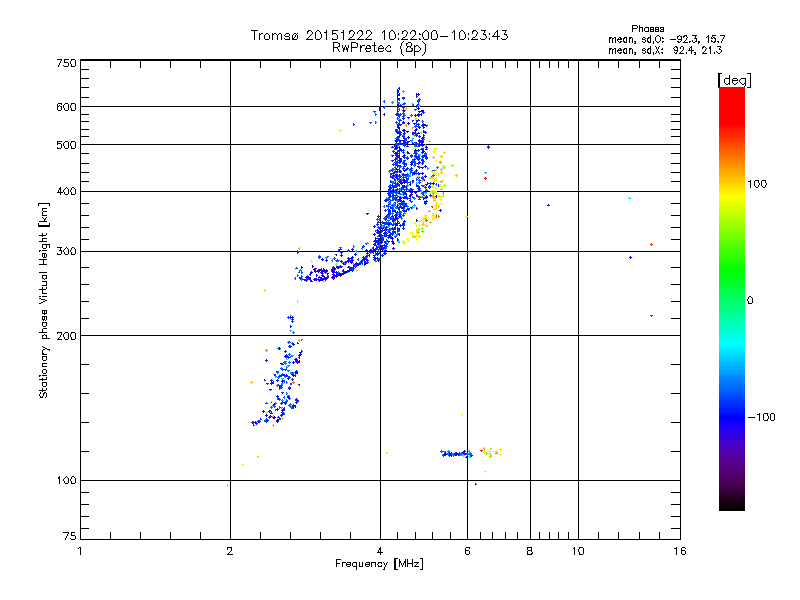The image size is (800, 600).
Task: Click the colorbar tick label '0'
Action: [x=750, y=301]
